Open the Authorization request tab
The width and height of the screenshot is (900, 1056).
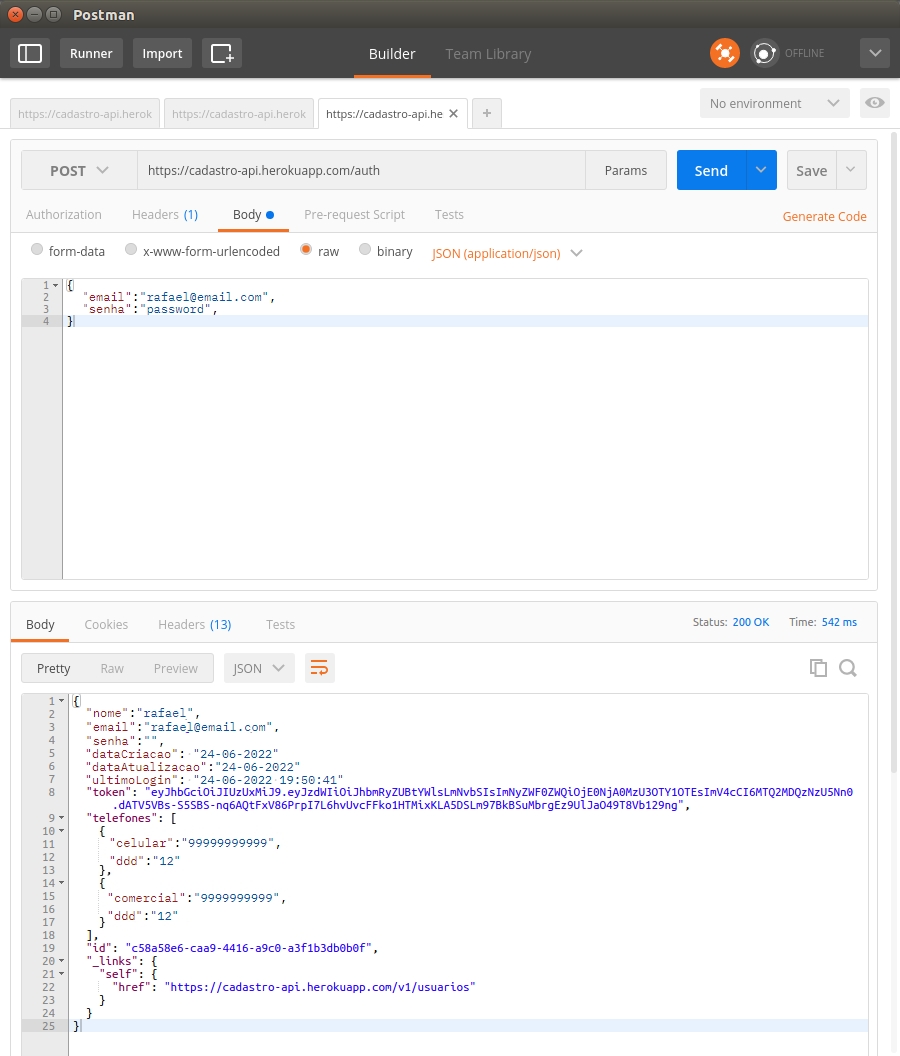click(63, 214)
